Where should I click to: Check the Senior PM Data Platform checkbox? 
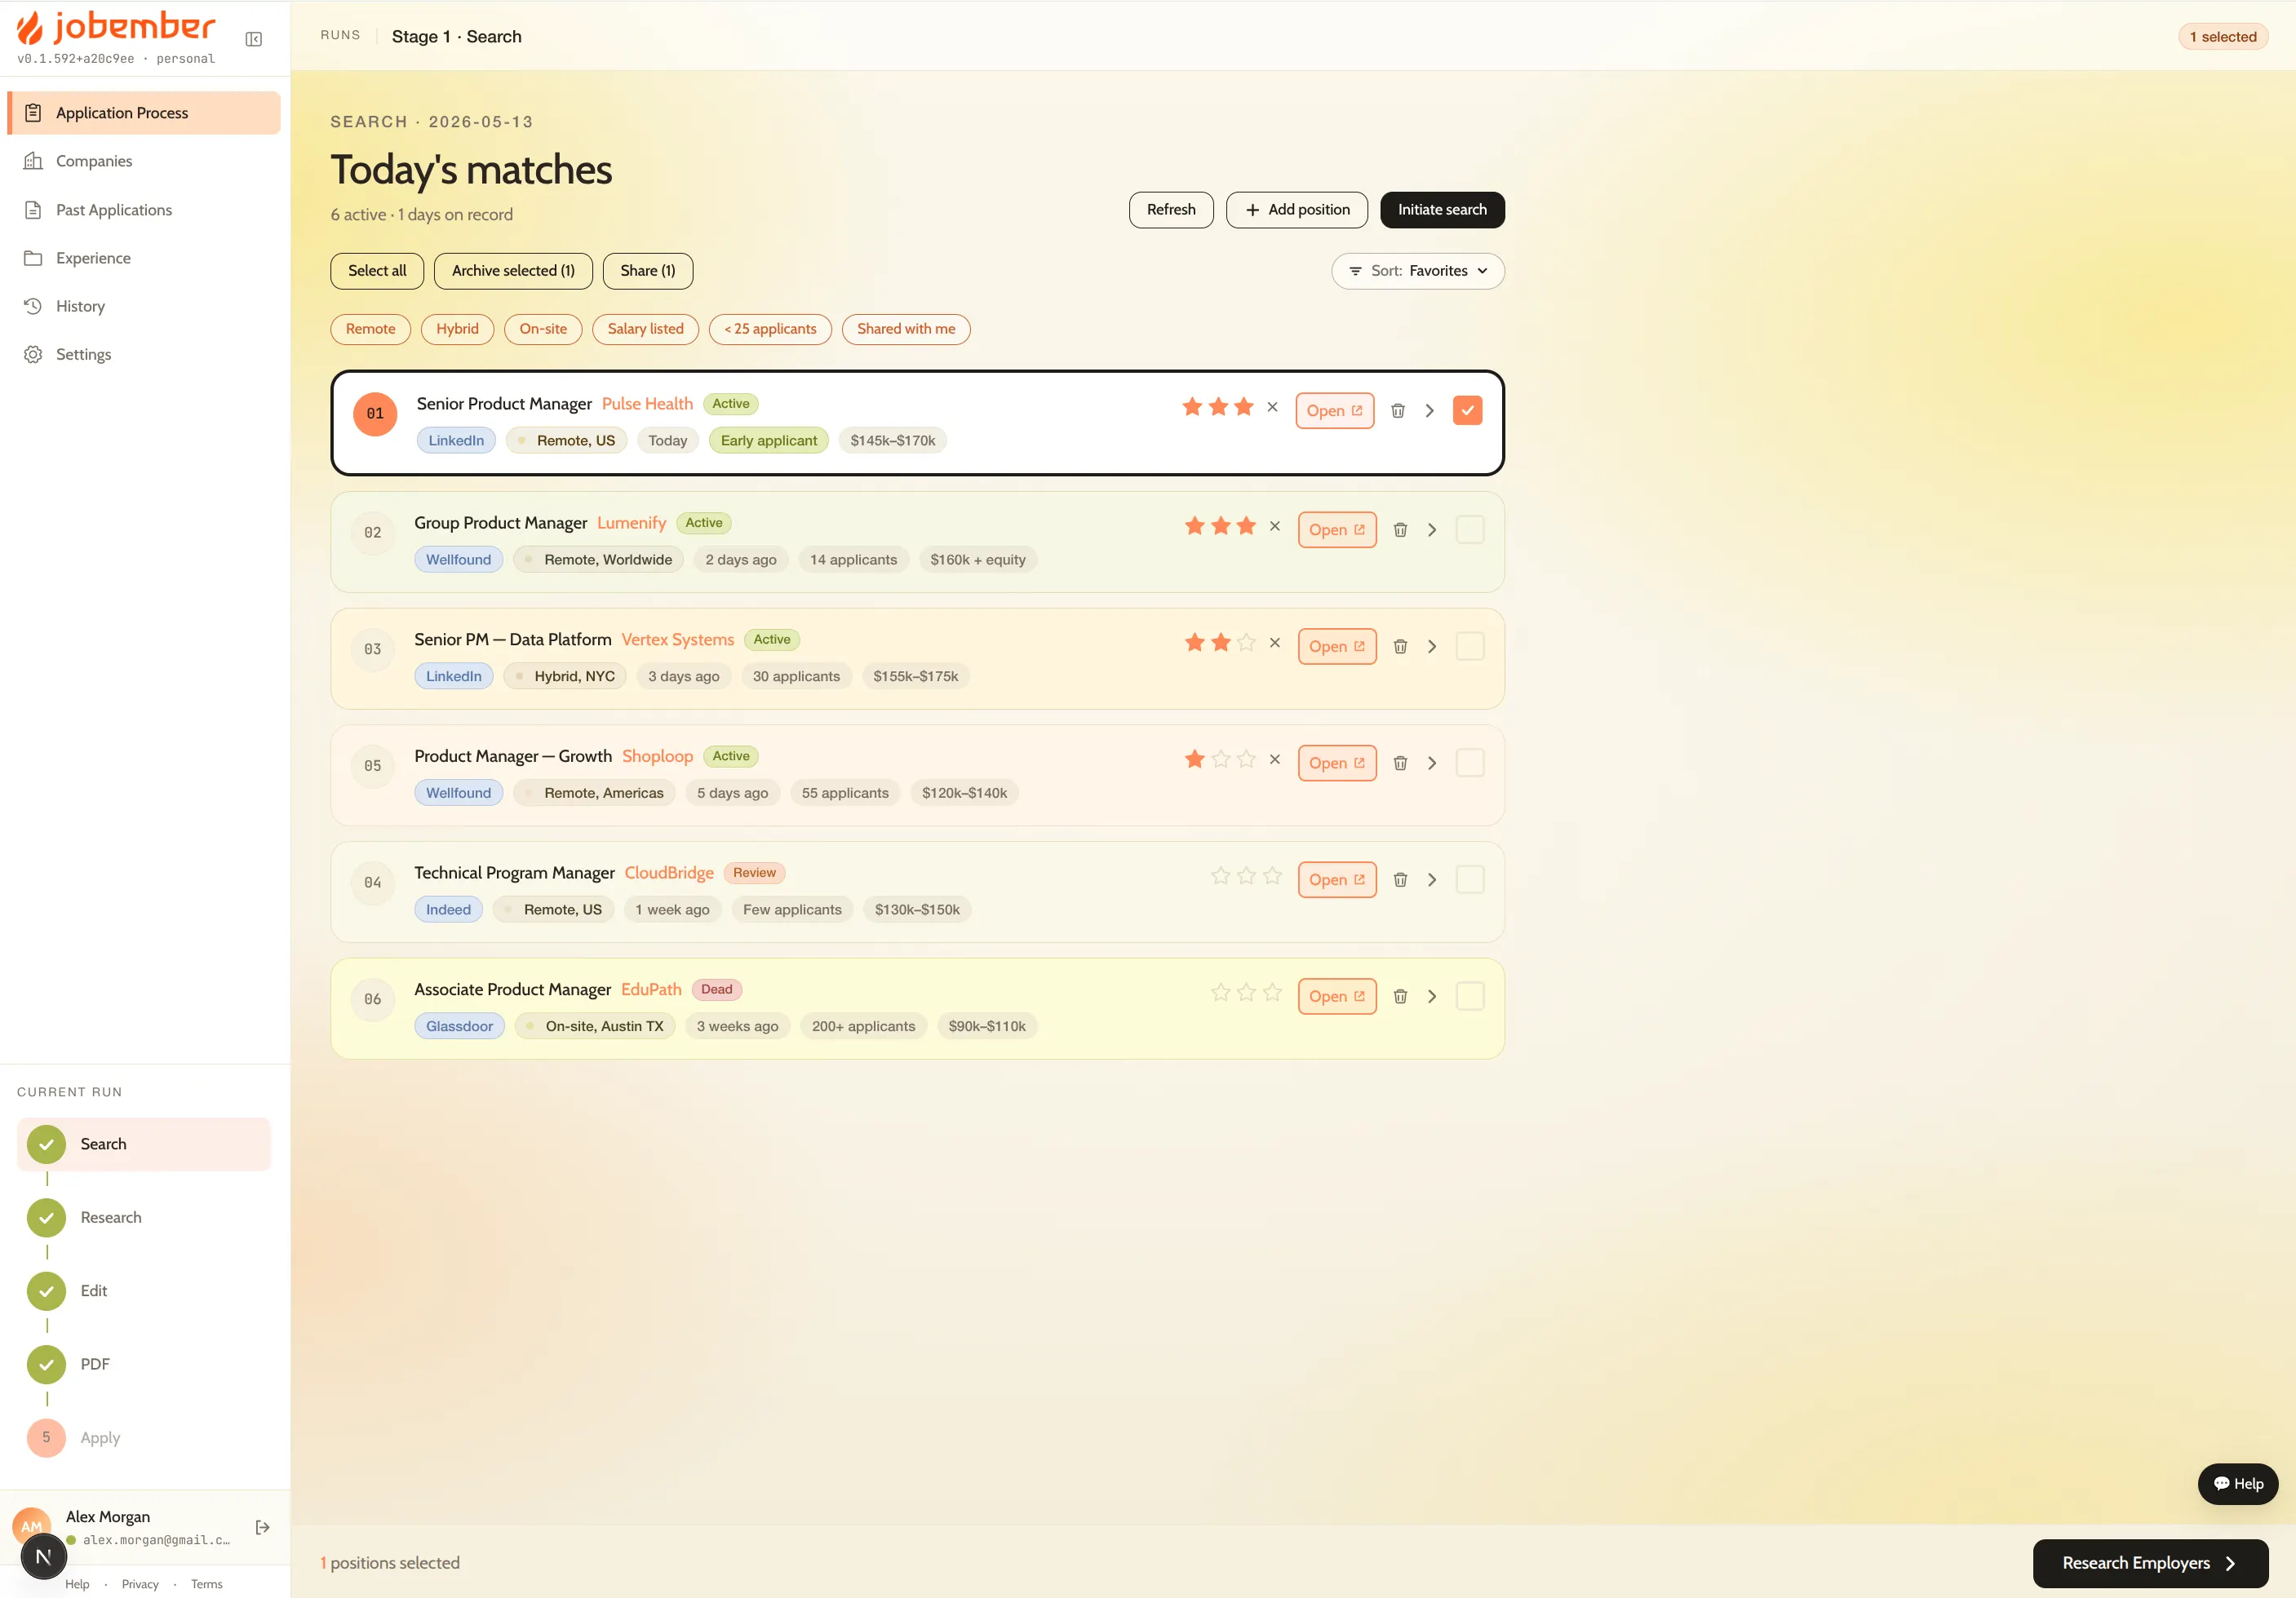[1469, 647]
